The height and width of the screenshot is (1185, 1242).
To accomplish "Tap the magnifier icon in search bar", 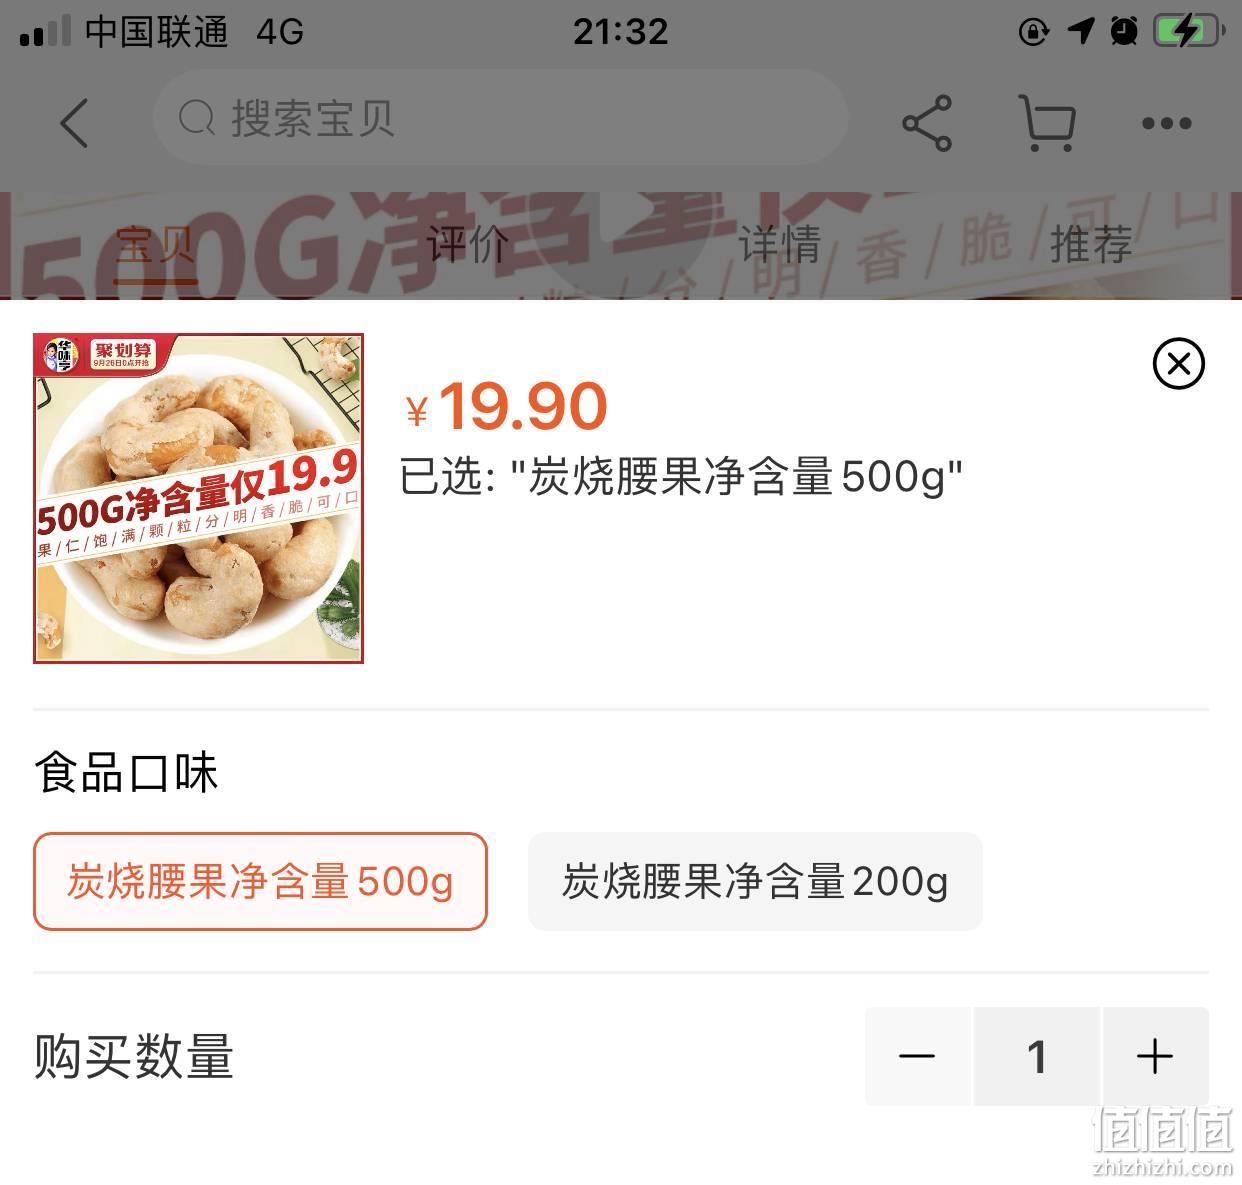I will [197, 119].
